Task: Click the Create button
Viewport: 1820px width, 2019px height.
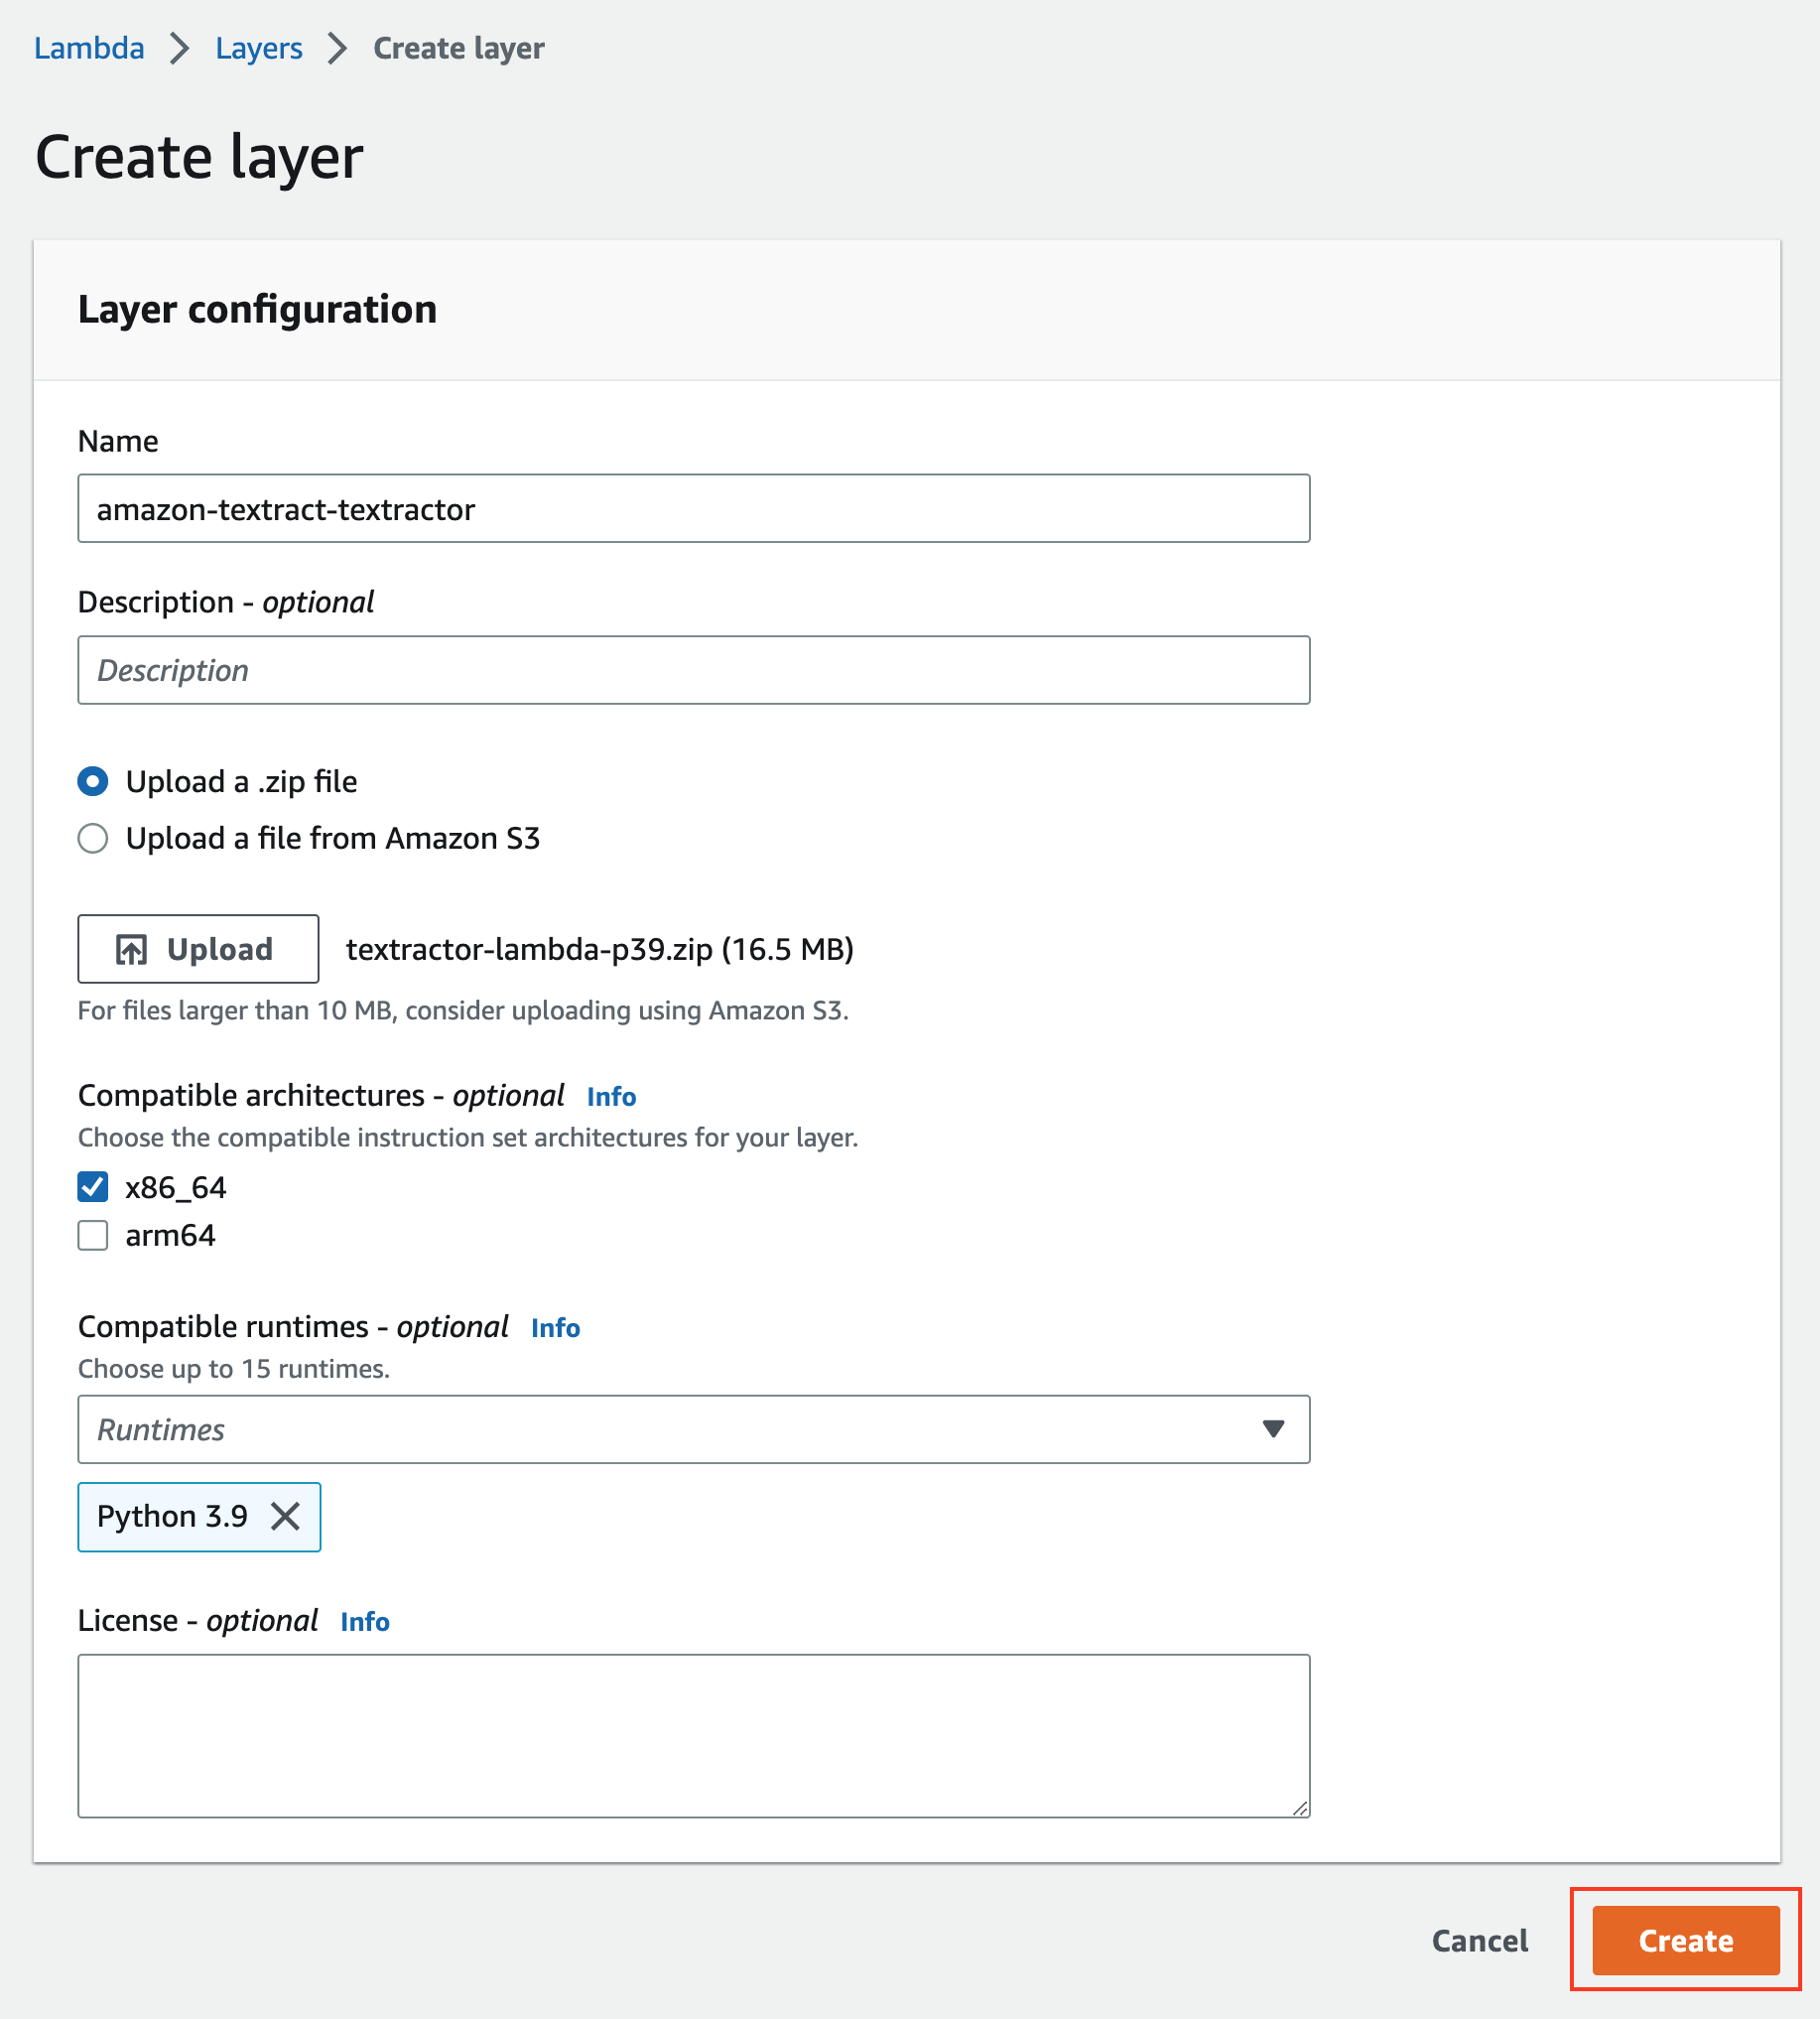Action: pyautogui.click(x=1686, y=1941)
